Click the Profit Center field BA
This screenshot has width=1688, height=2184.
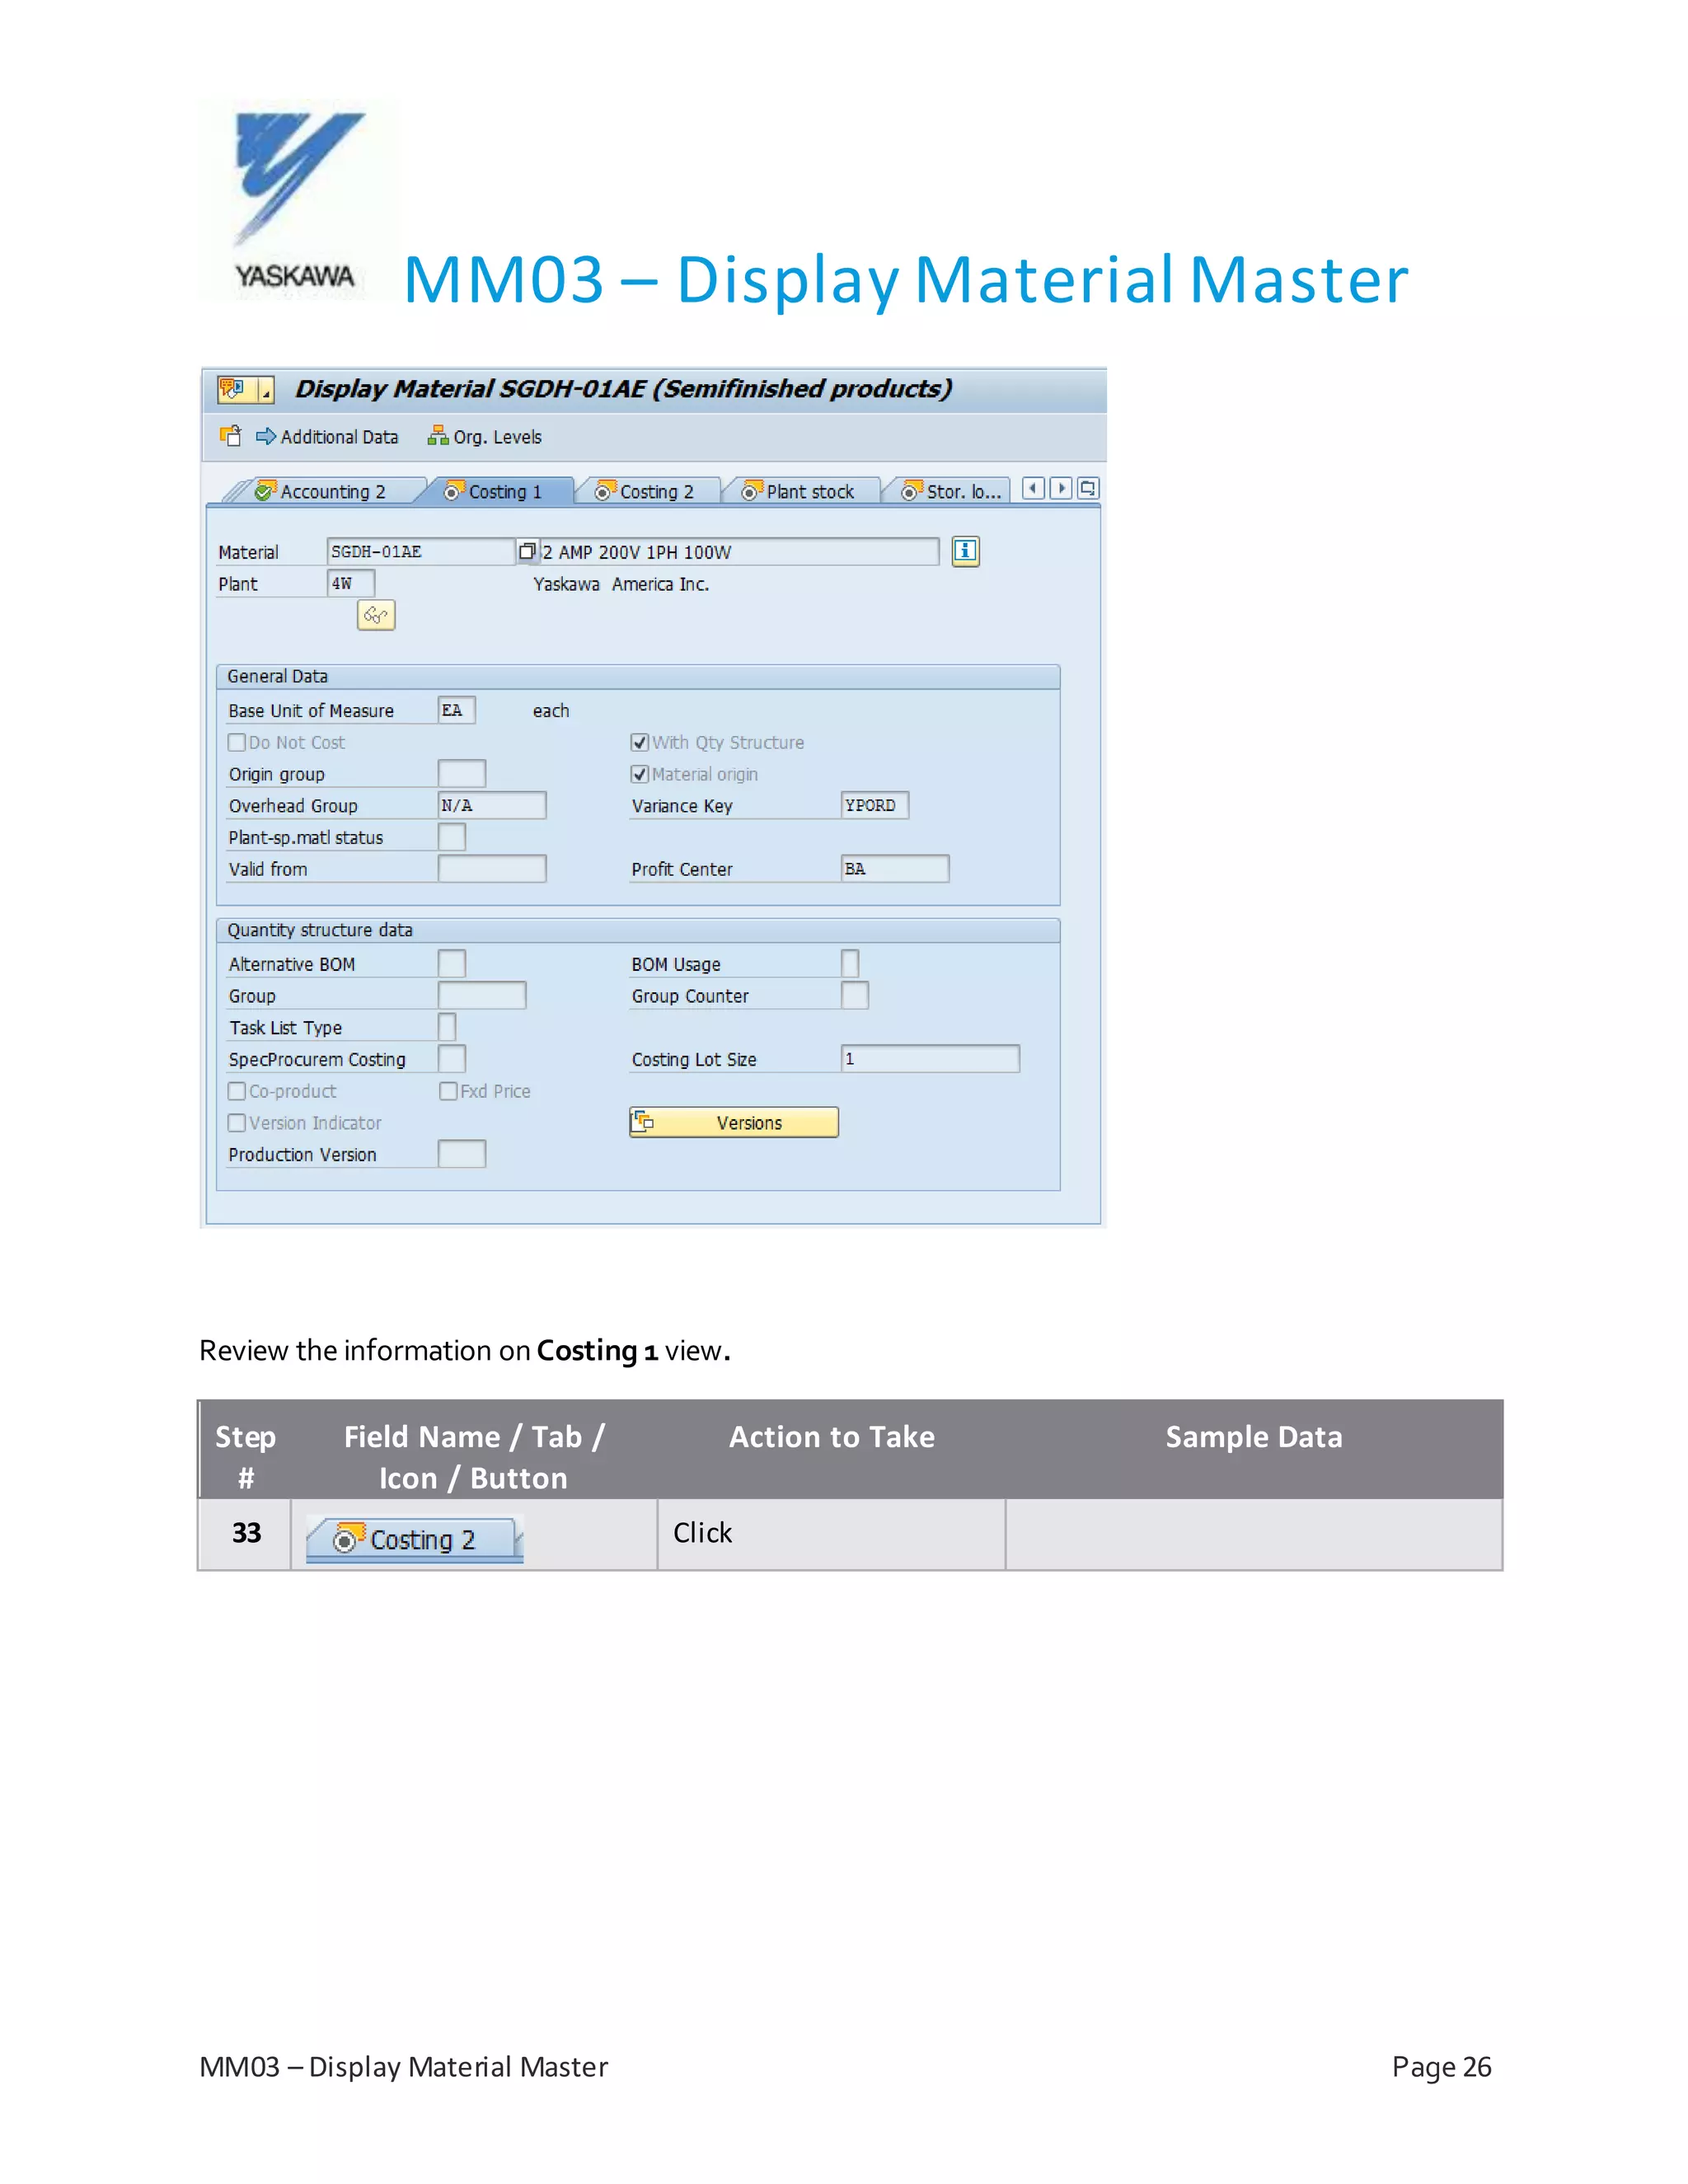point(894,869)
